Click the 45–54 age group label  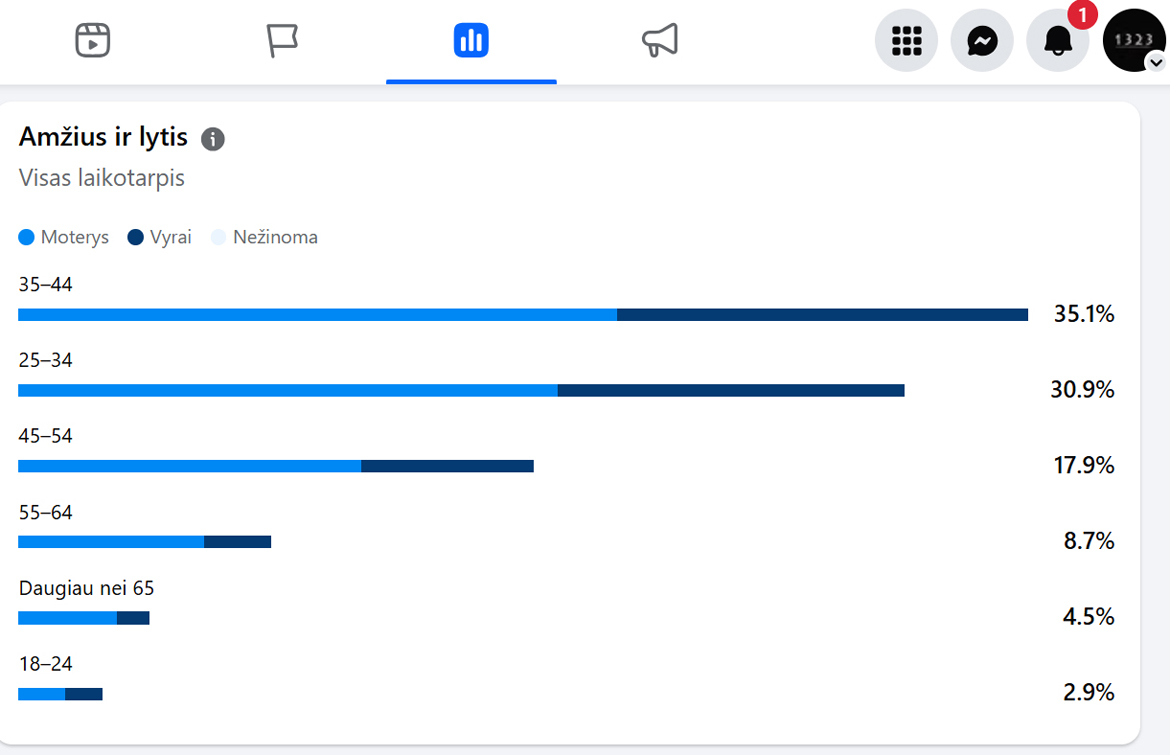(46, 436)
